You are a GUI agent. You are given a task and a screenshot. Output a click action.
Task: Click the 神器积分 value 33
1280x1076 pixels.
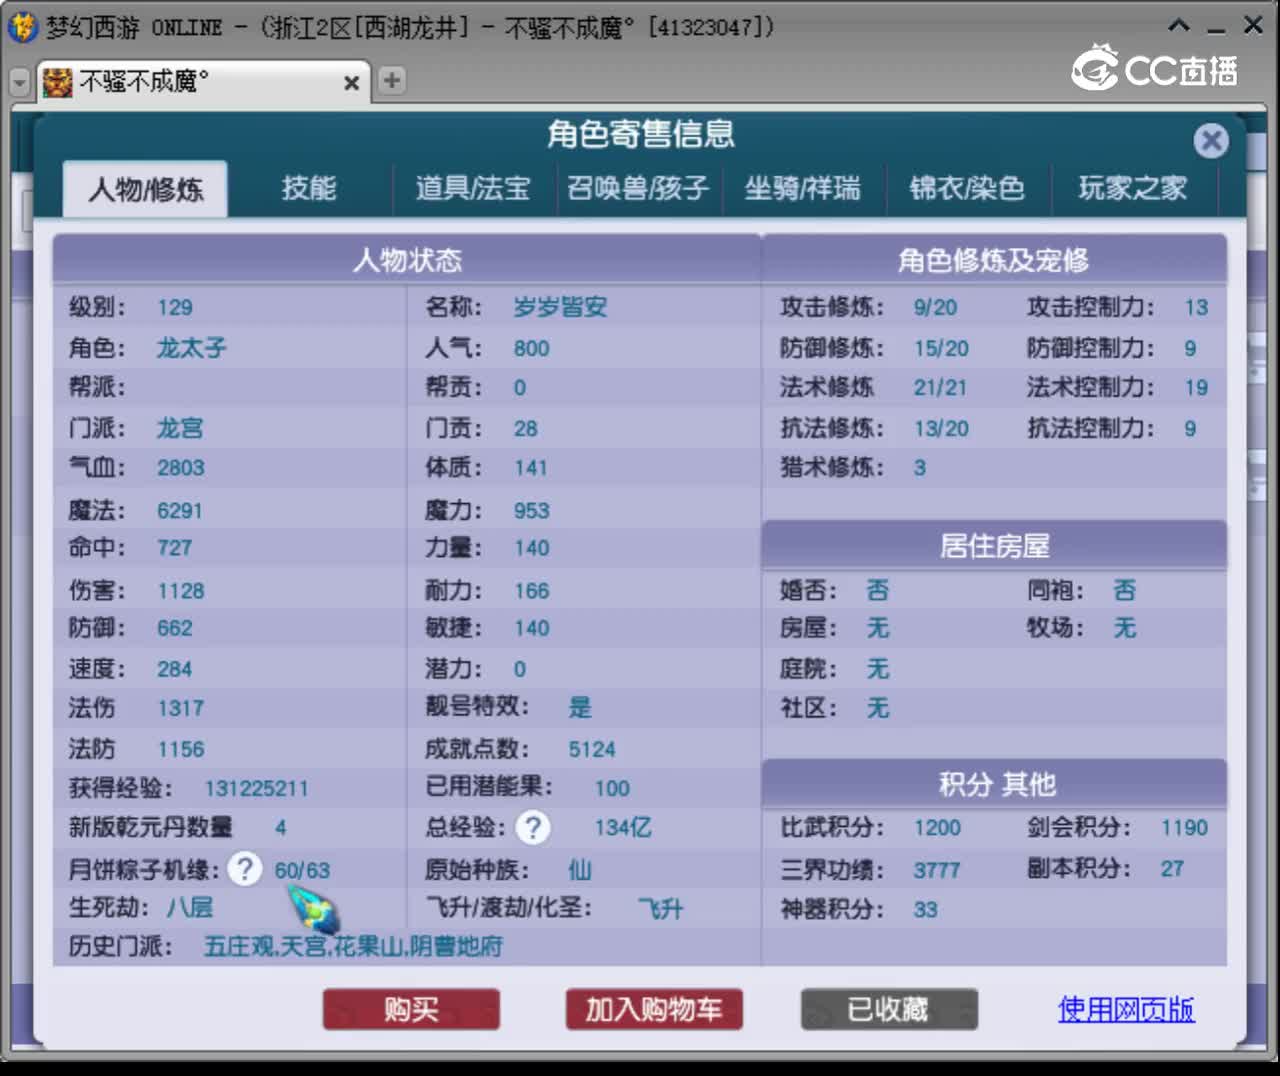925,910
